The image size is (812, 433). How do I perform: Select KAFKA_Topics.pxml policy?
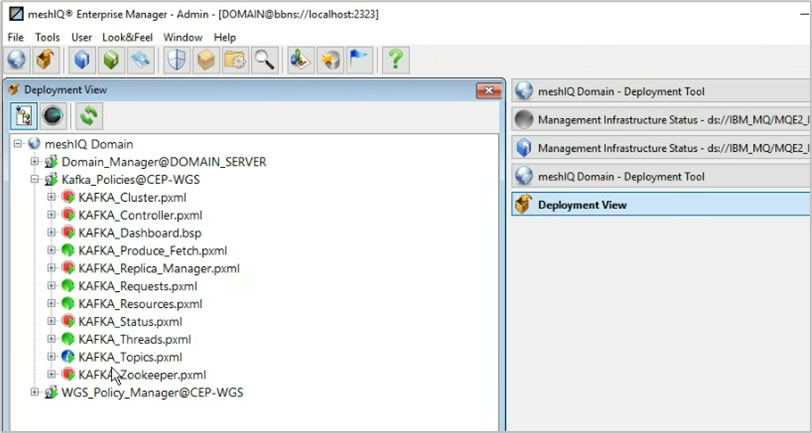click(x=130, y=357)
